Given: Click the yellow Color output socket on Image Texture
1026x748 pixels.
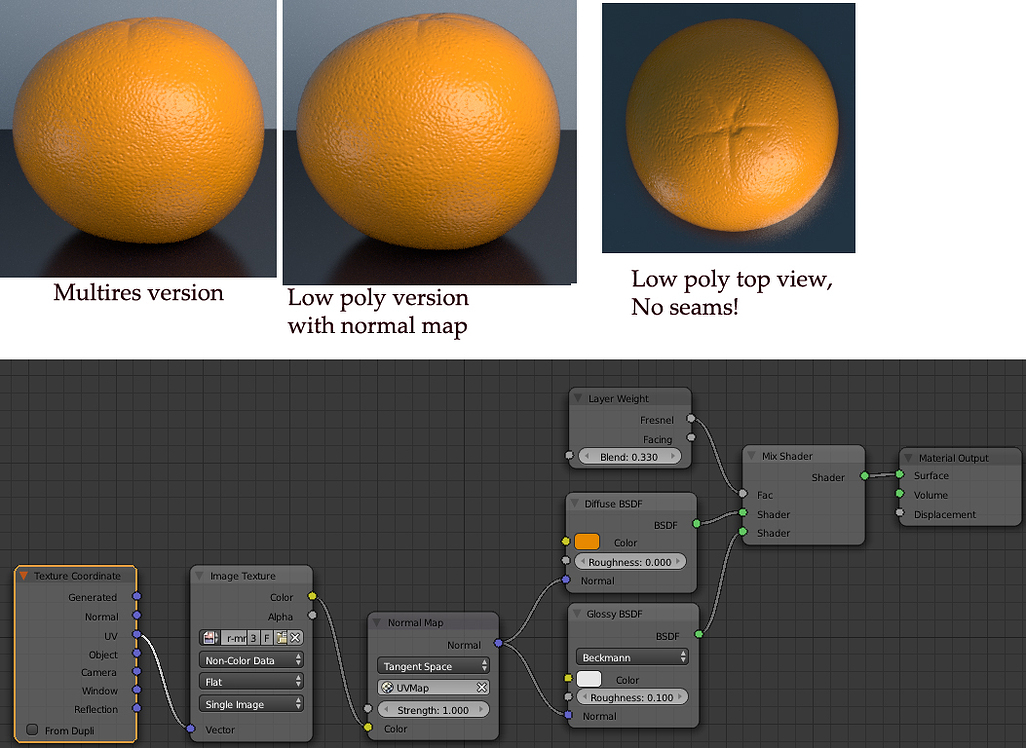Looking at the screenshot, I should point(312,596).
